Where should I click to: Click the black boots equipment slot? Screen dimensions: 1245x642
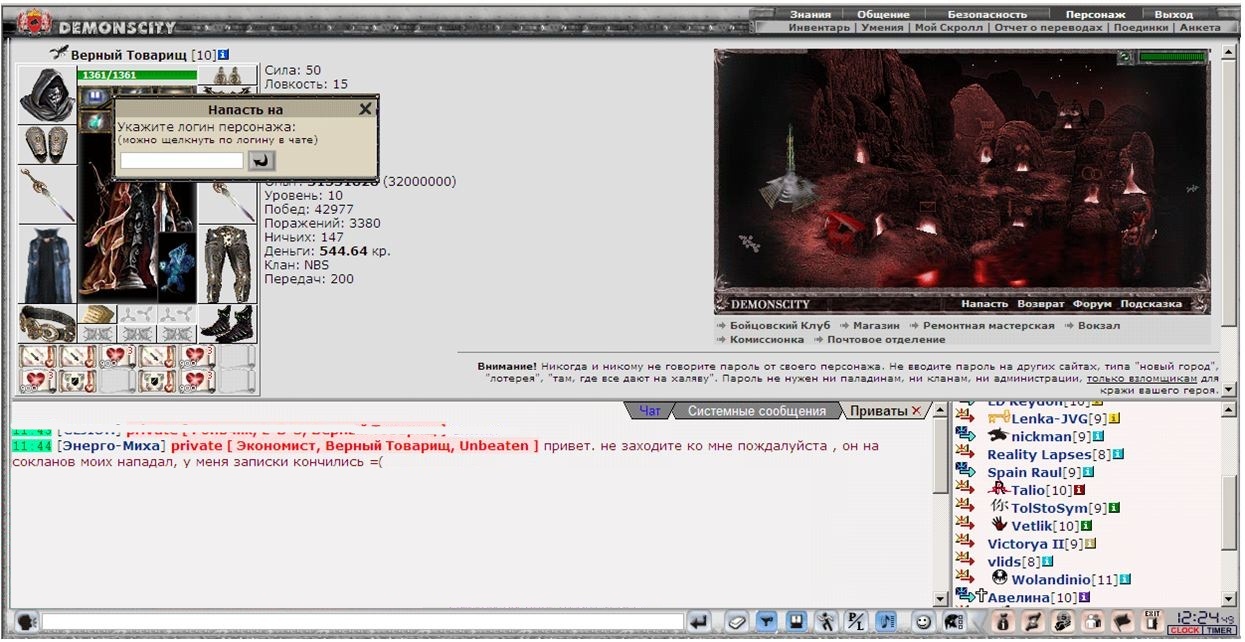coord(226,324)
